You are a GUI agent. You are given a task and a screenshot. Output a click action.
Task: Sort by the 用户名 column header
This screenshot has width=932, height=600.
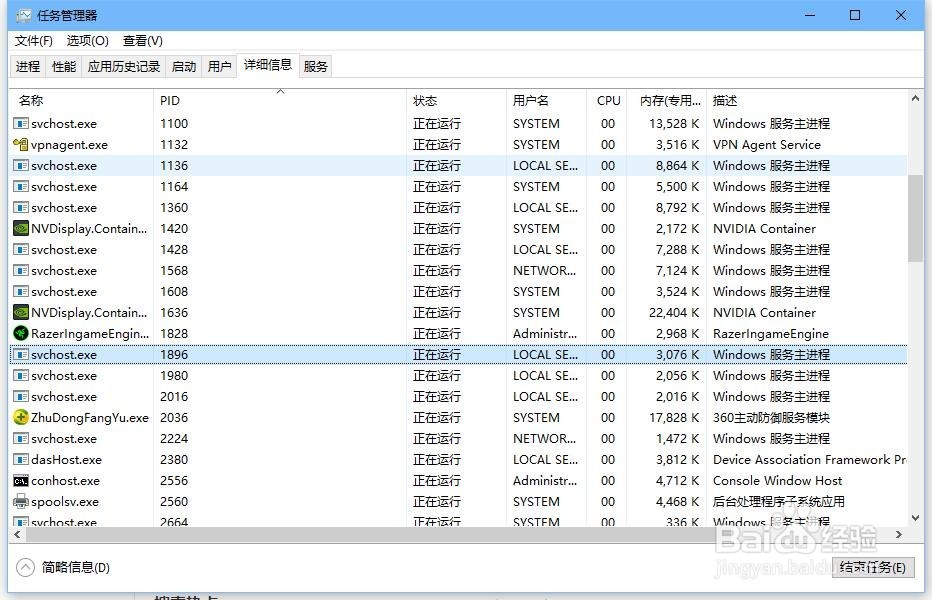(x=547, y=100)
